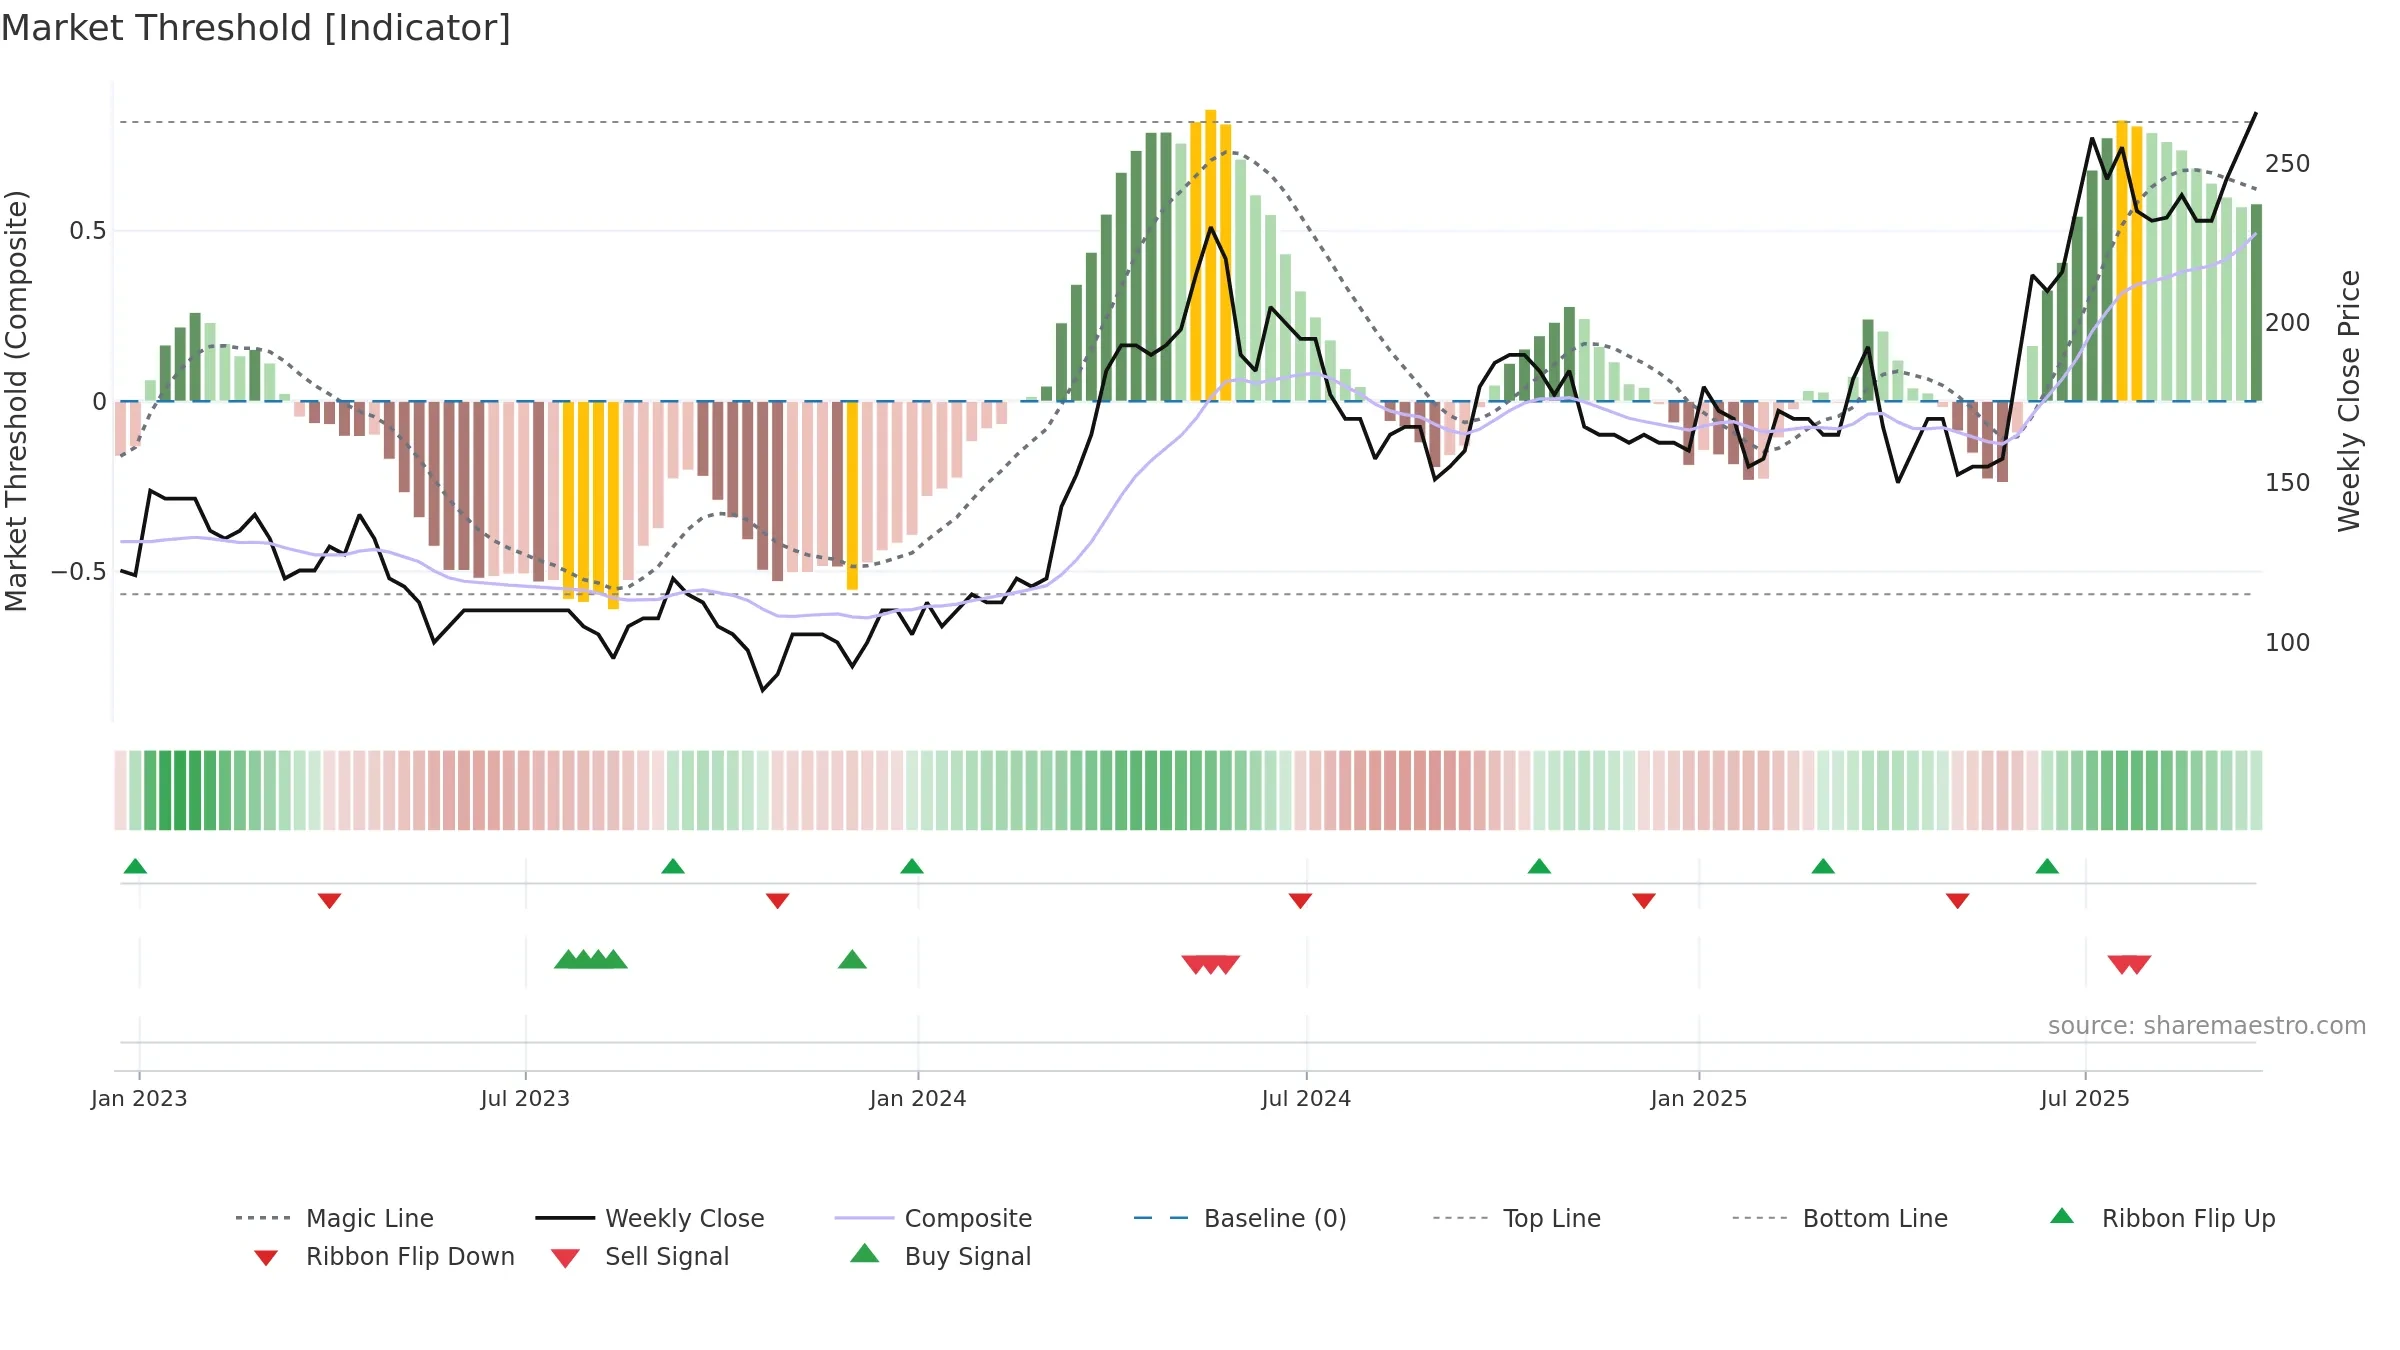
Task: Click the ribbon flip down marker before Jul 2023
Action: tap(329, 901)
